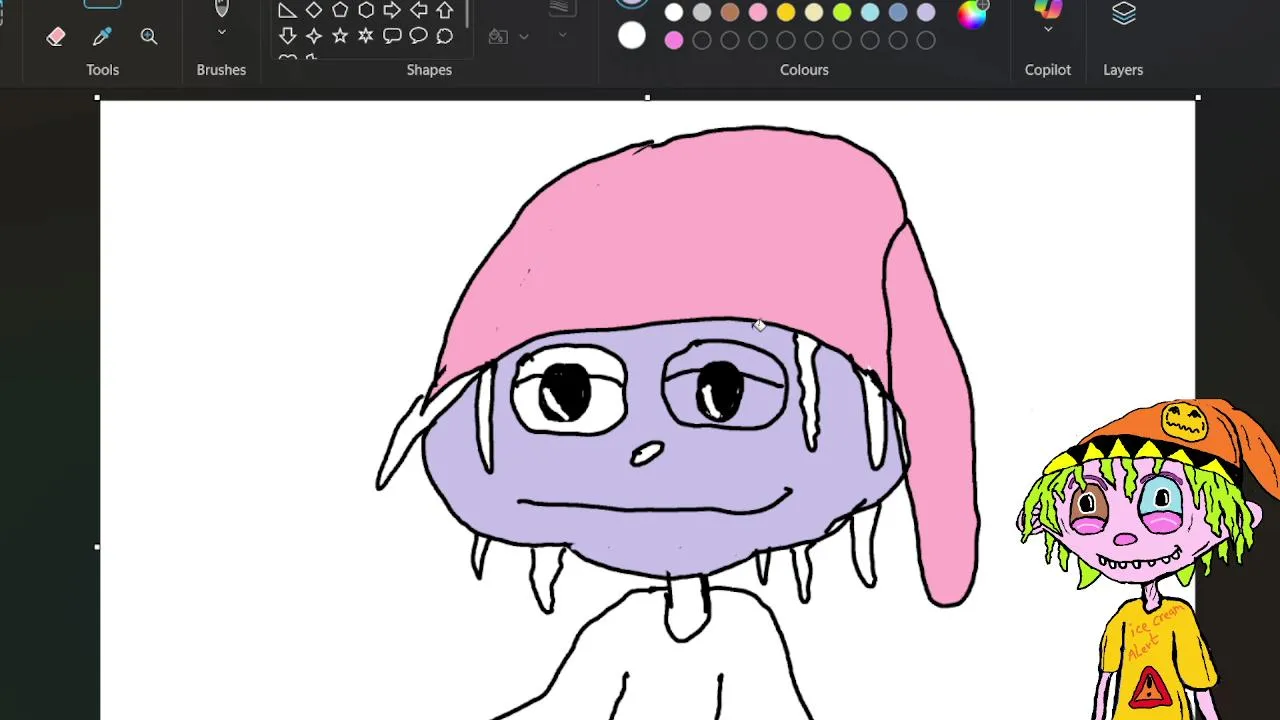The height and width of the screenshot is (720, 1280).
Task: Open the Copilot icon
Action: pos(1048,9)
